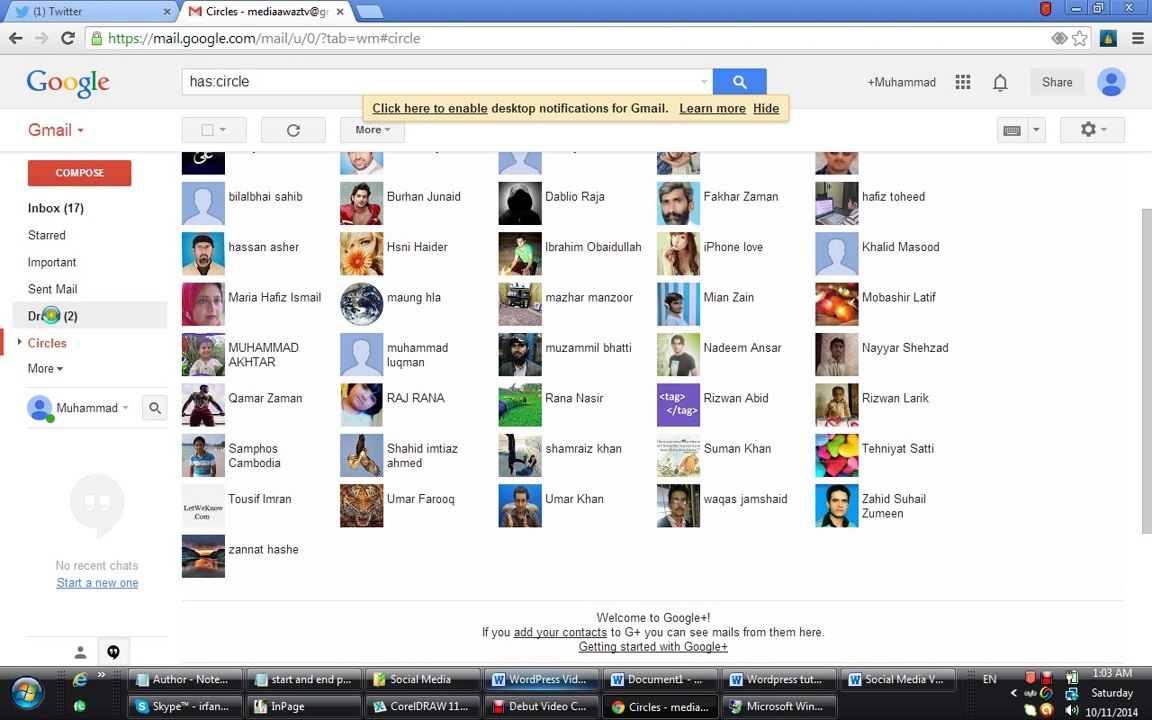The width and height of the screenshot is (1152, 720).
Task: Hide the notification banner
Action: (x=766, y=108)
